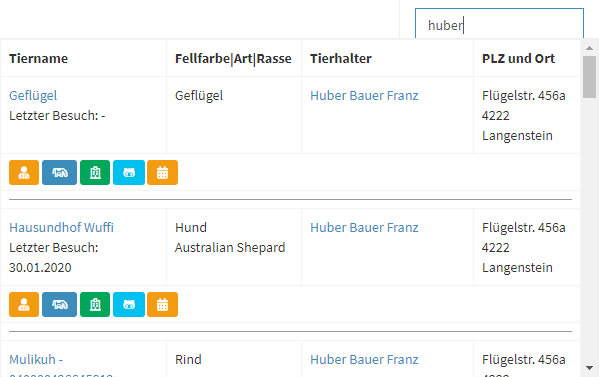This screenshot has width=599, height=377.
Task: Open the Geflügel animal link
Action: coord(33,95)
